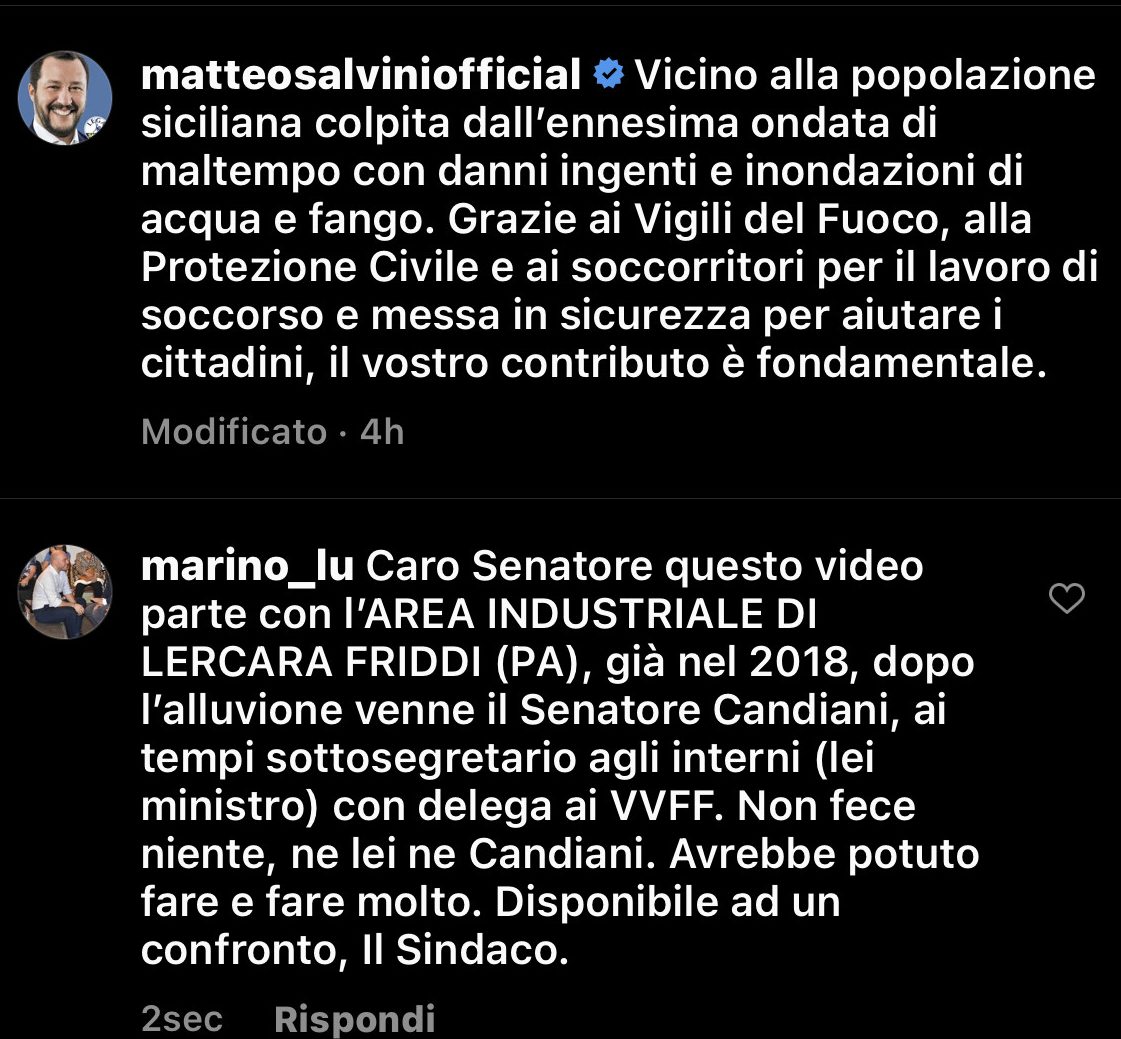Open the marino_lu username link
This screenshot has height=1039, width=1121.
[247, 566]
